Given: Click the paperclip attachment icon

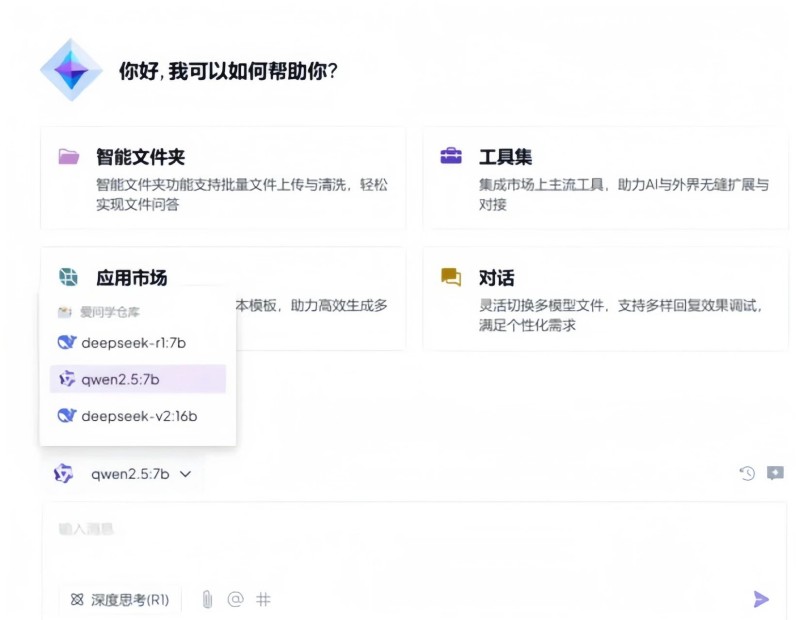Looking at the screenshot, I should click(x=206, y=599).
